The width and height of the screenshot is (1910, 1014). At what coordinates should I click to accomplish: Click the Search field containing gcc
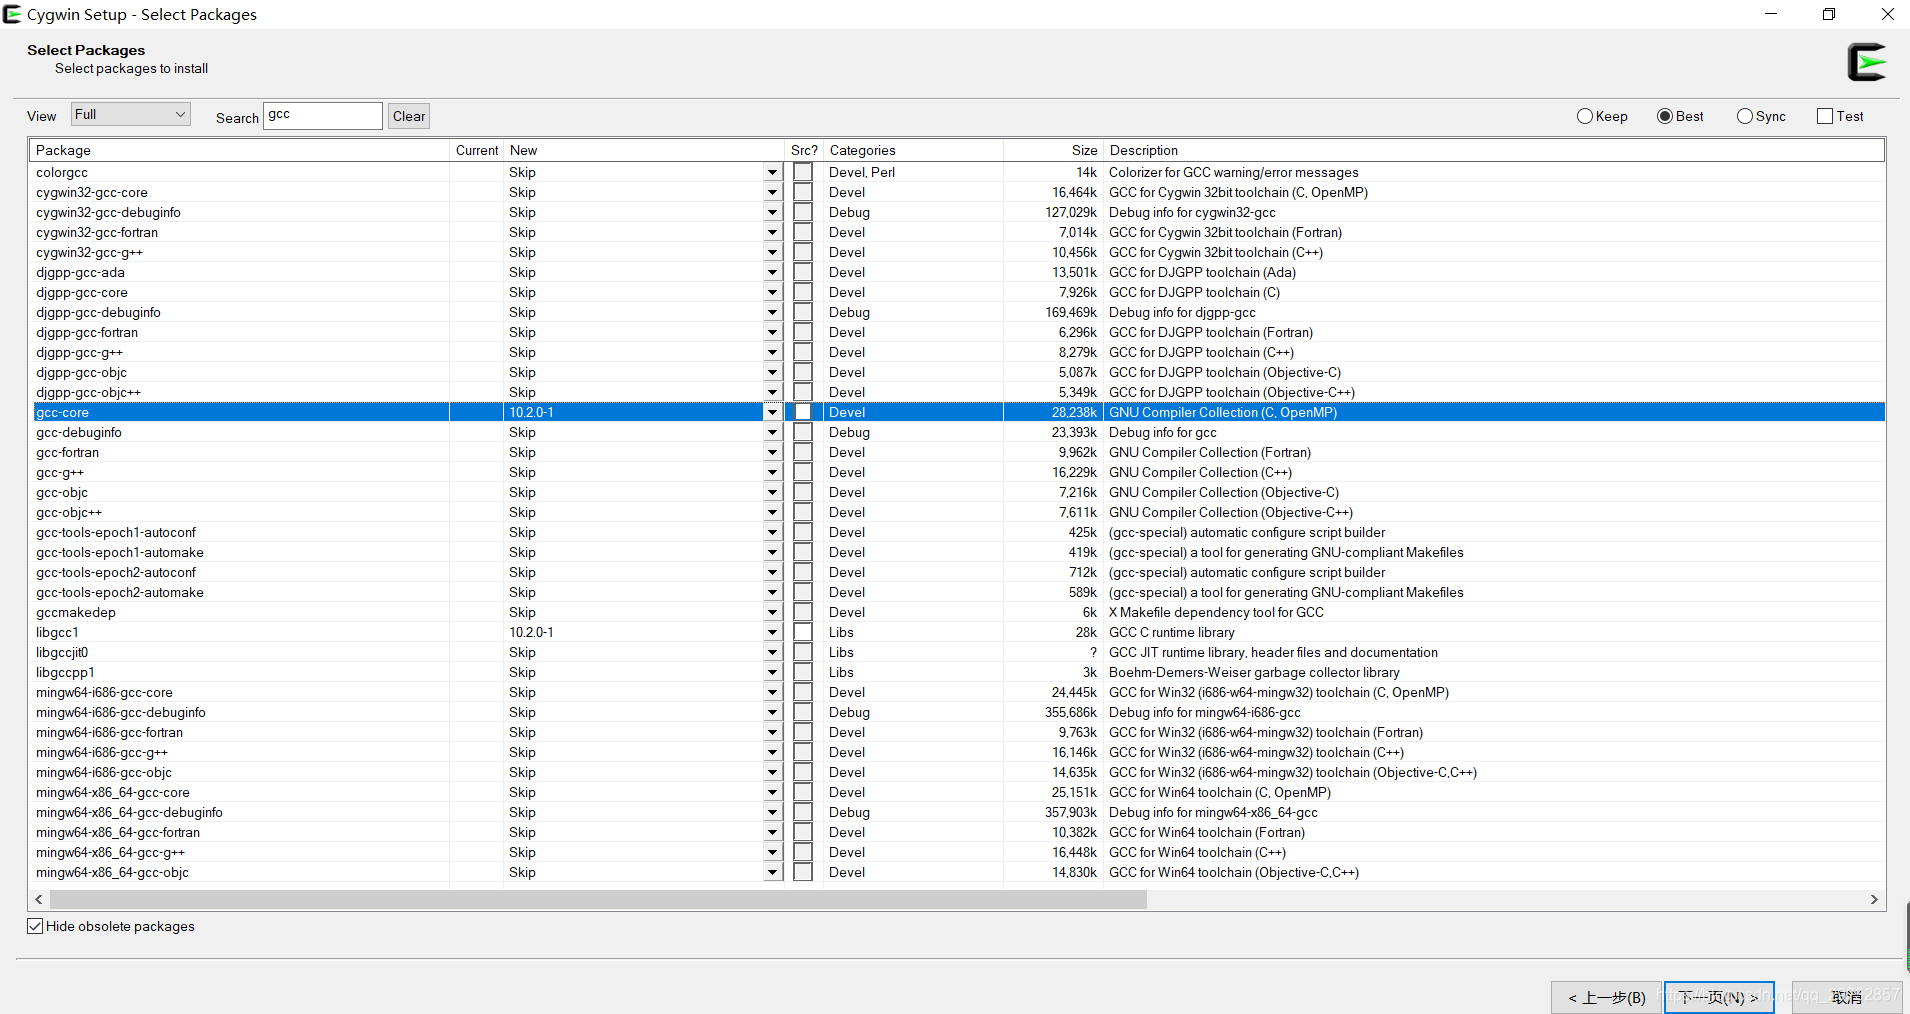tap(323, 115)
